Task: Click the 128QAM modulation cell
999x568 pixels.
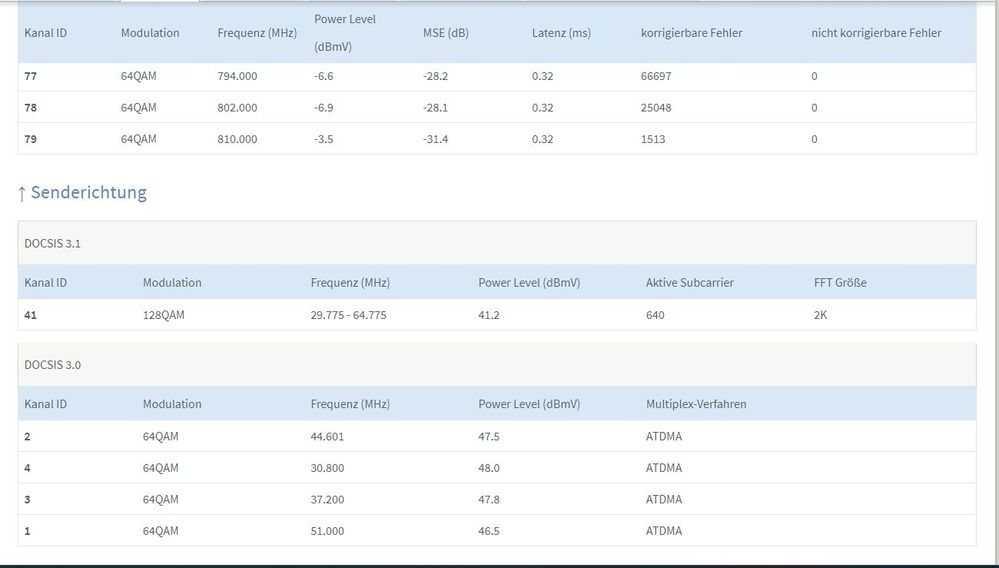Action: [164, 315]
